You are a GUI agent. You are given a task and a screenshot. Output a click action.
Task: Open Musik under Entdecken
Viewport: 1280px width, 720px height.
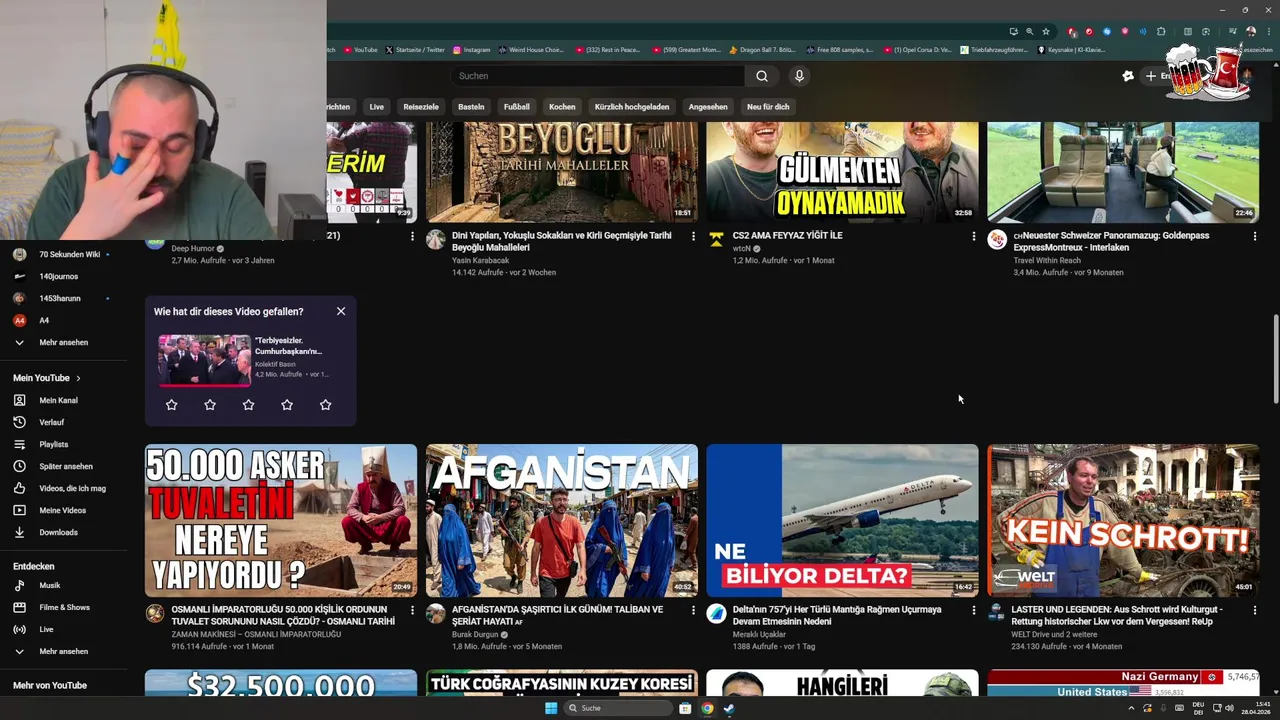pyautogui.click(x=50, y=585)
